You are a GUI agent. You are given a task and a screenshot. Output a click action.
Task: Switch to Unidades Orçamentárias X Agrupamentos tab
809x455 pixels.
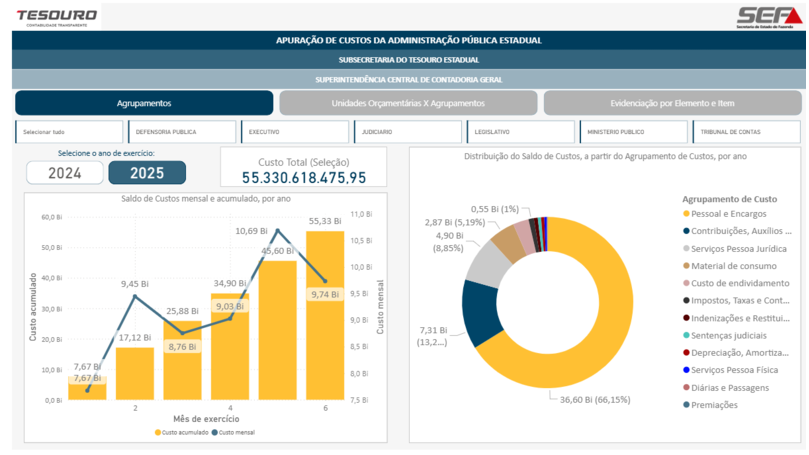pos(408,103)
